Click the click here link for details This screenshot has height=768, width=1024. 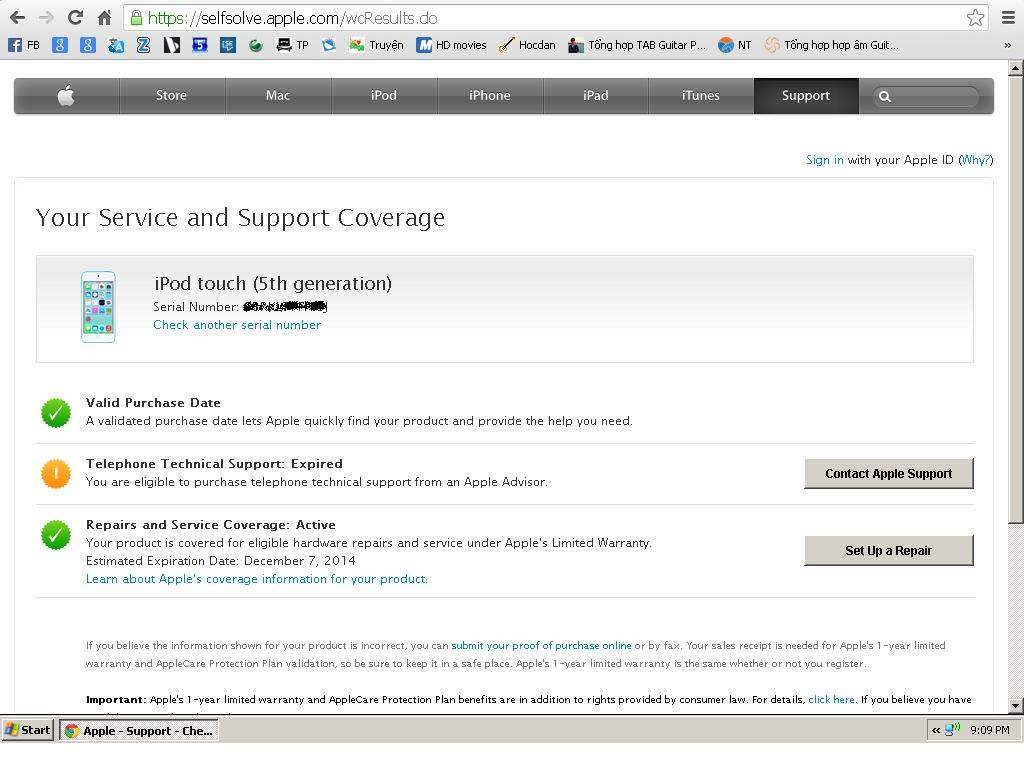[831, 699]
